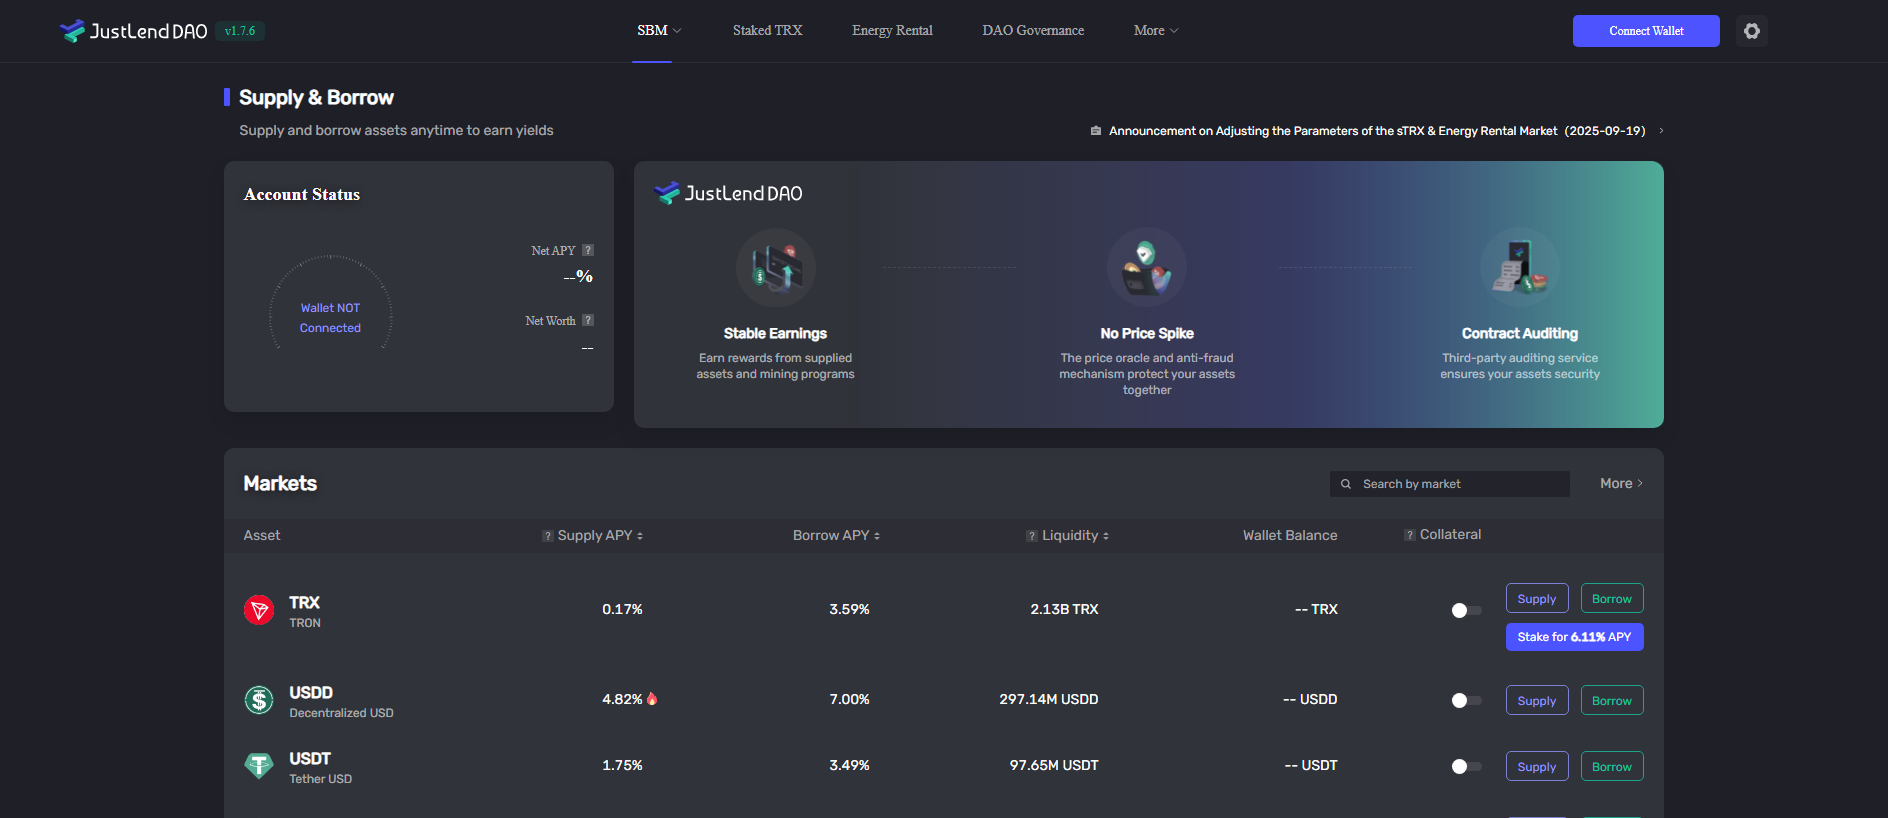The image size is (1888, 818).
Task: Expand the More navigation dropdown
Action: [x=1156, y=31]
